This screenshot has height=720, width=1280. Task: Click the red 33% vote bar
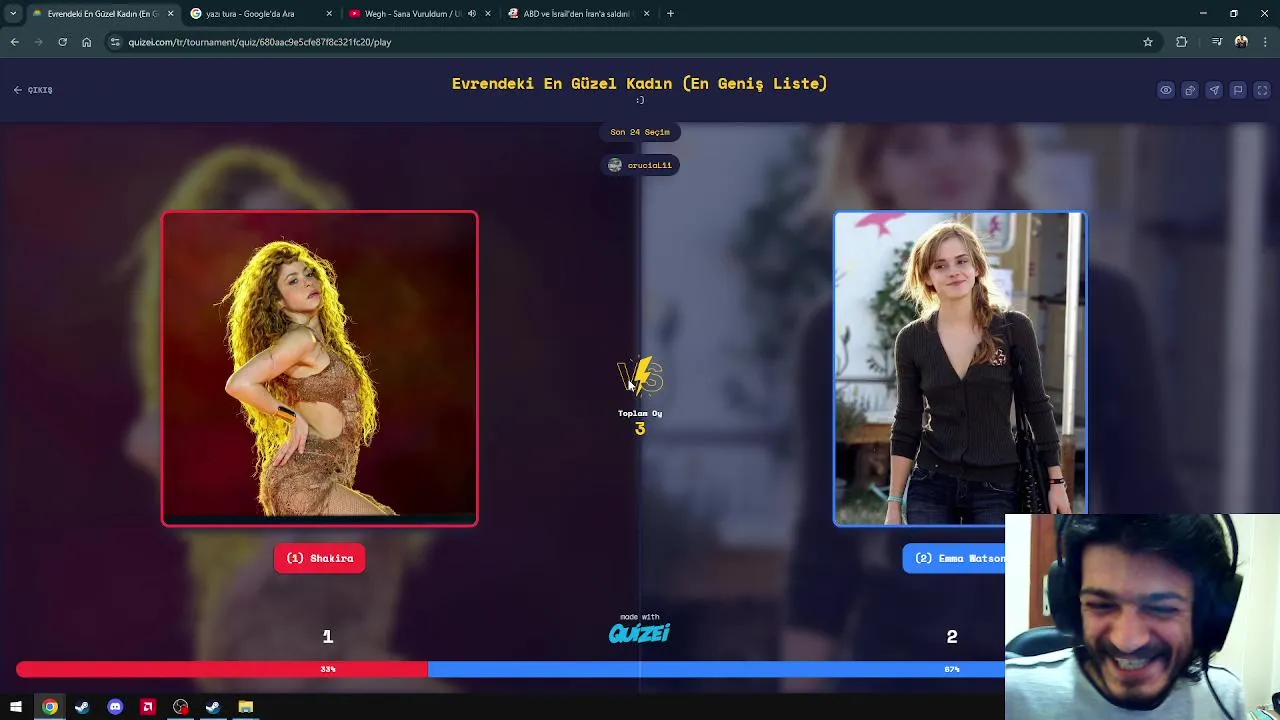[222, 669]
